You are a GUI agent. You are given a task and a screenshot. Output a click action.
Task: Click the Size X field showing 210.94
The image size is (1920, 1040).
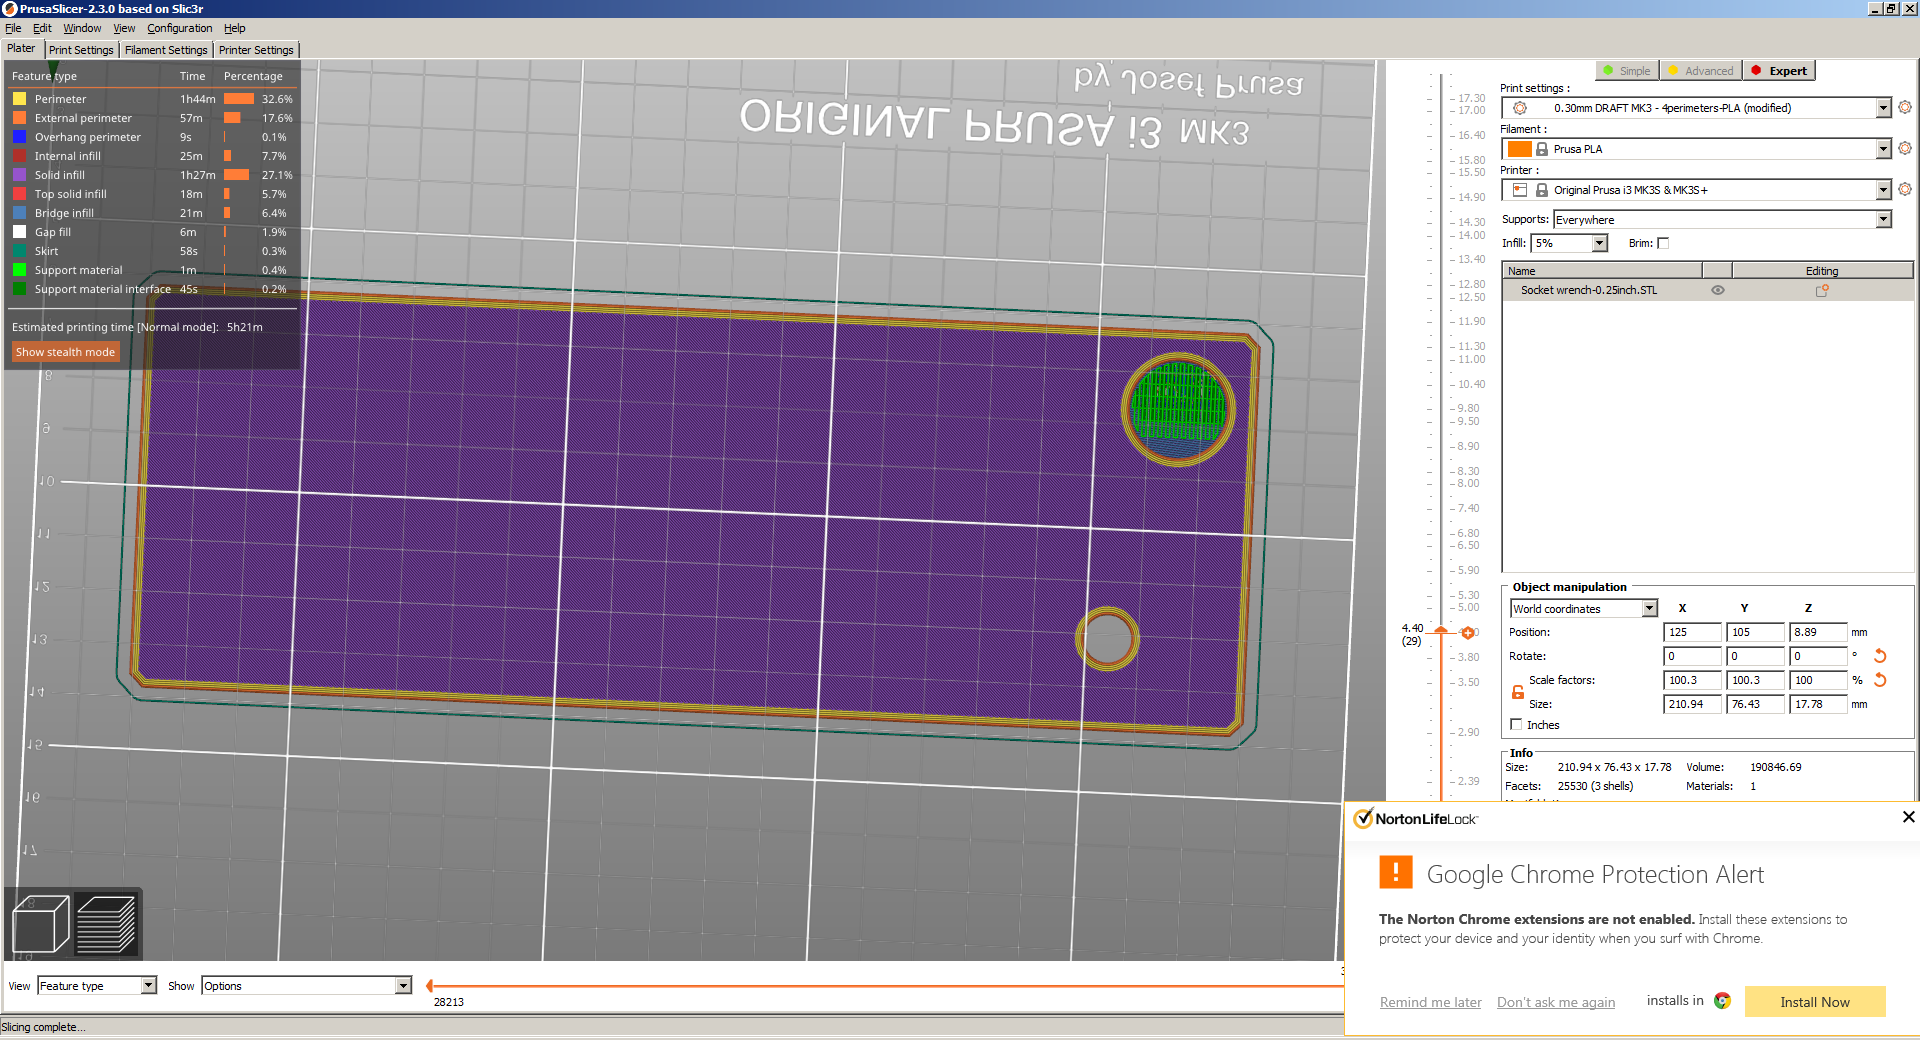point(1692,704)
